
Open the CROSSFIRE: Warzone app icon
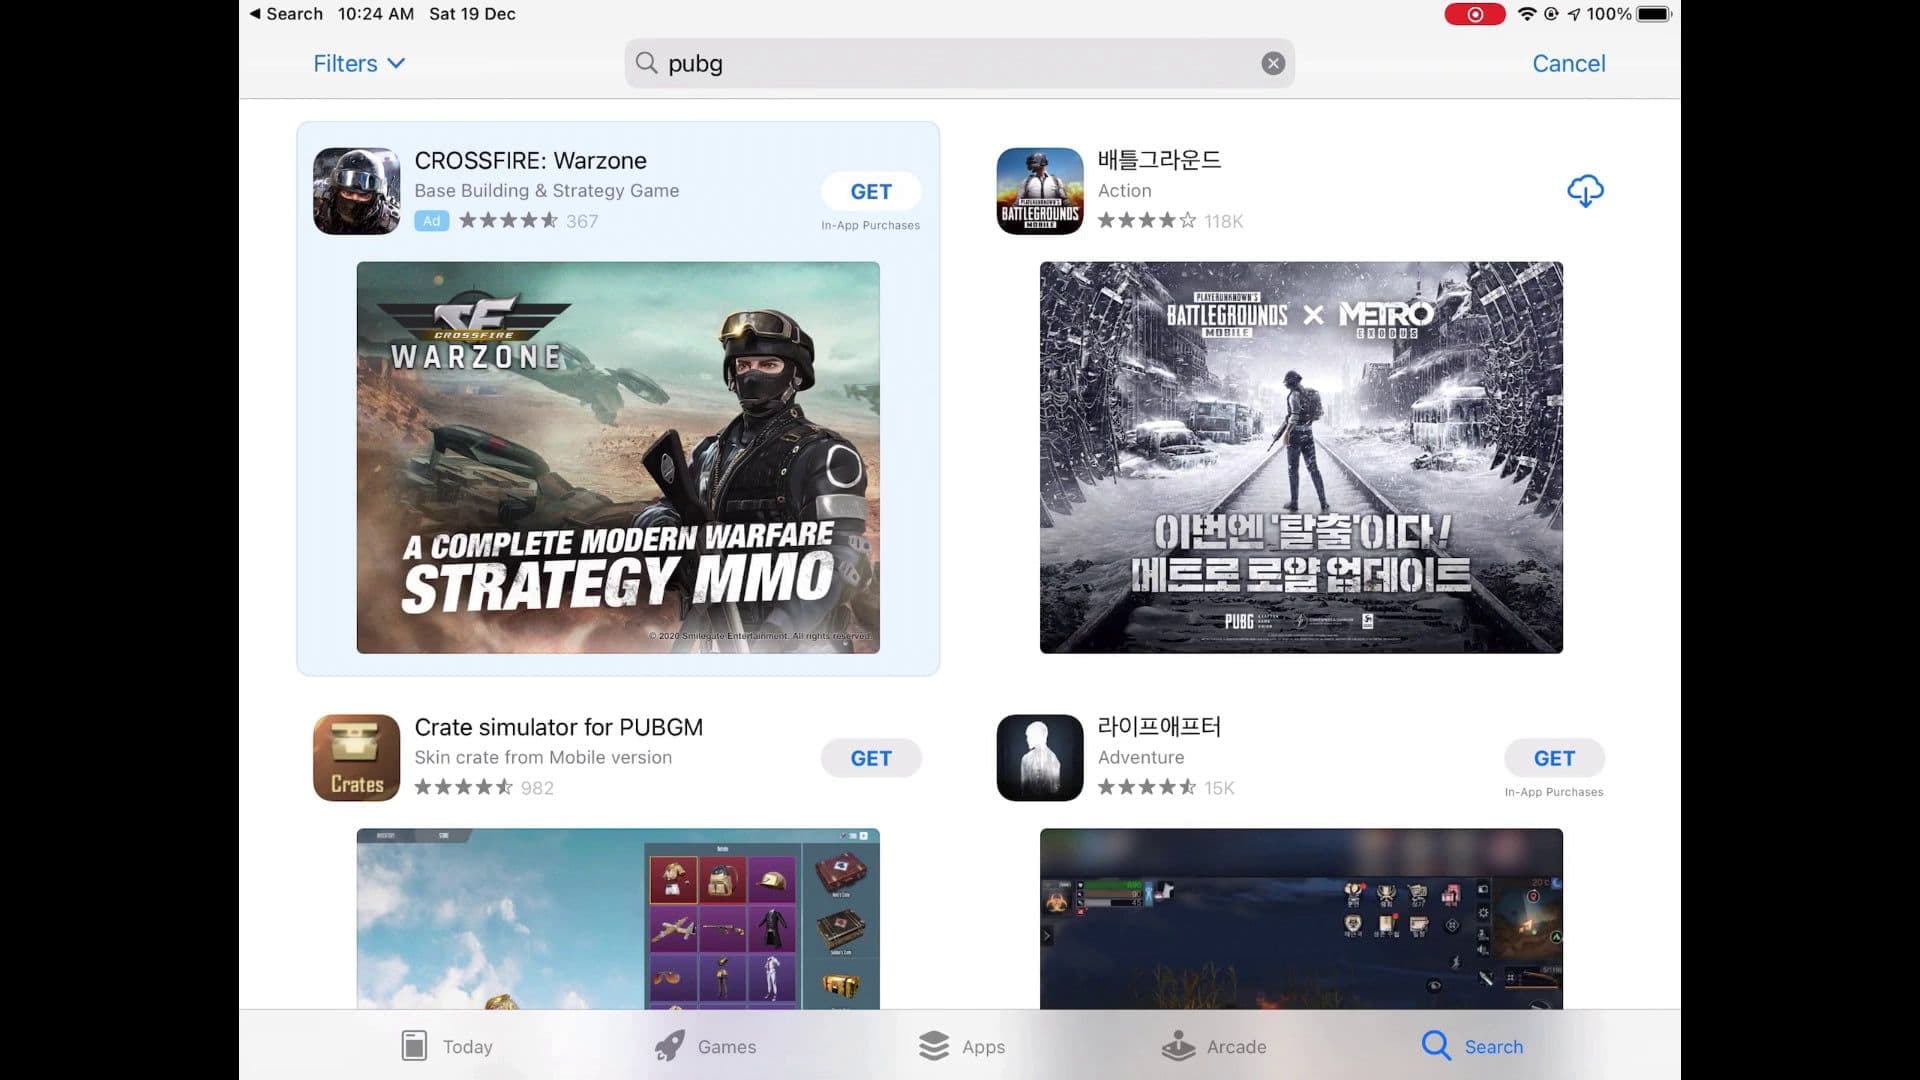pos(356,190)
